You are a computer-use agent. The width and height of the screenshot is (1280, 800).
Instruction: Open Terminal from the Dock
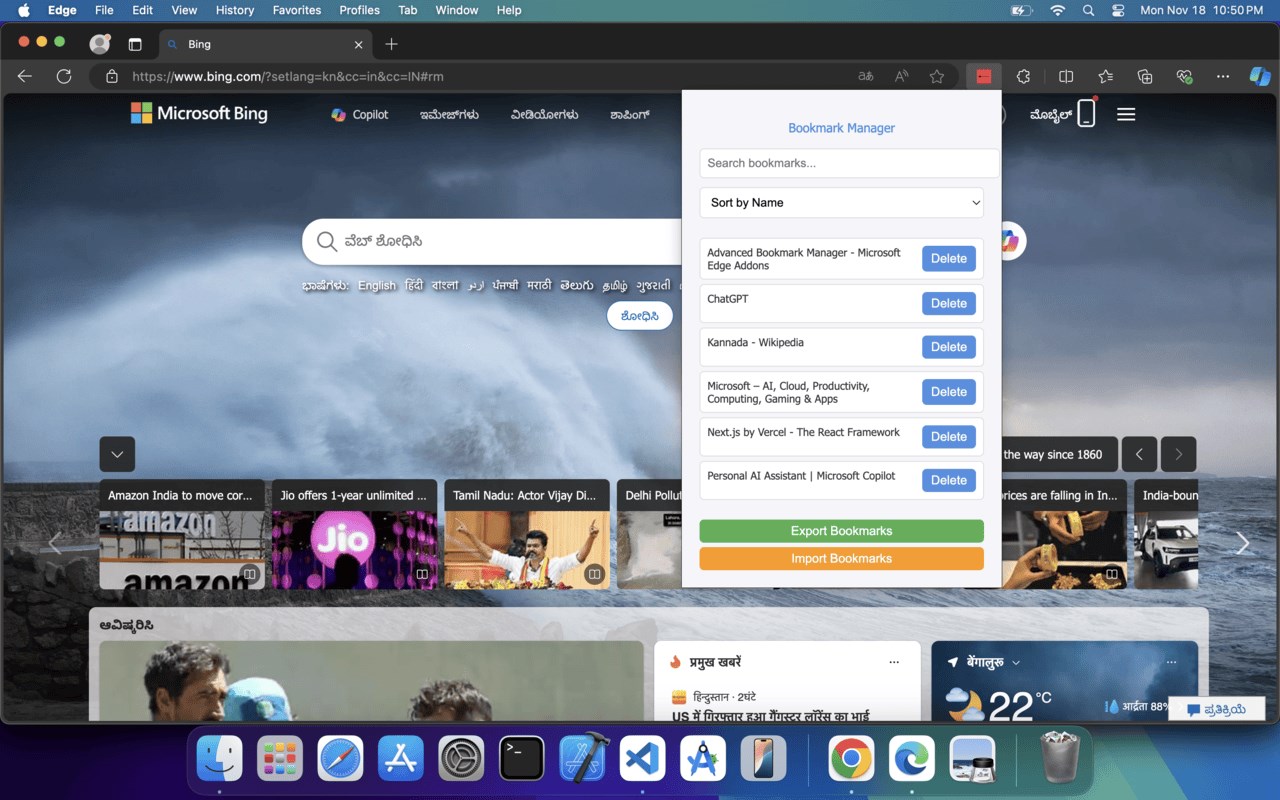521,759
